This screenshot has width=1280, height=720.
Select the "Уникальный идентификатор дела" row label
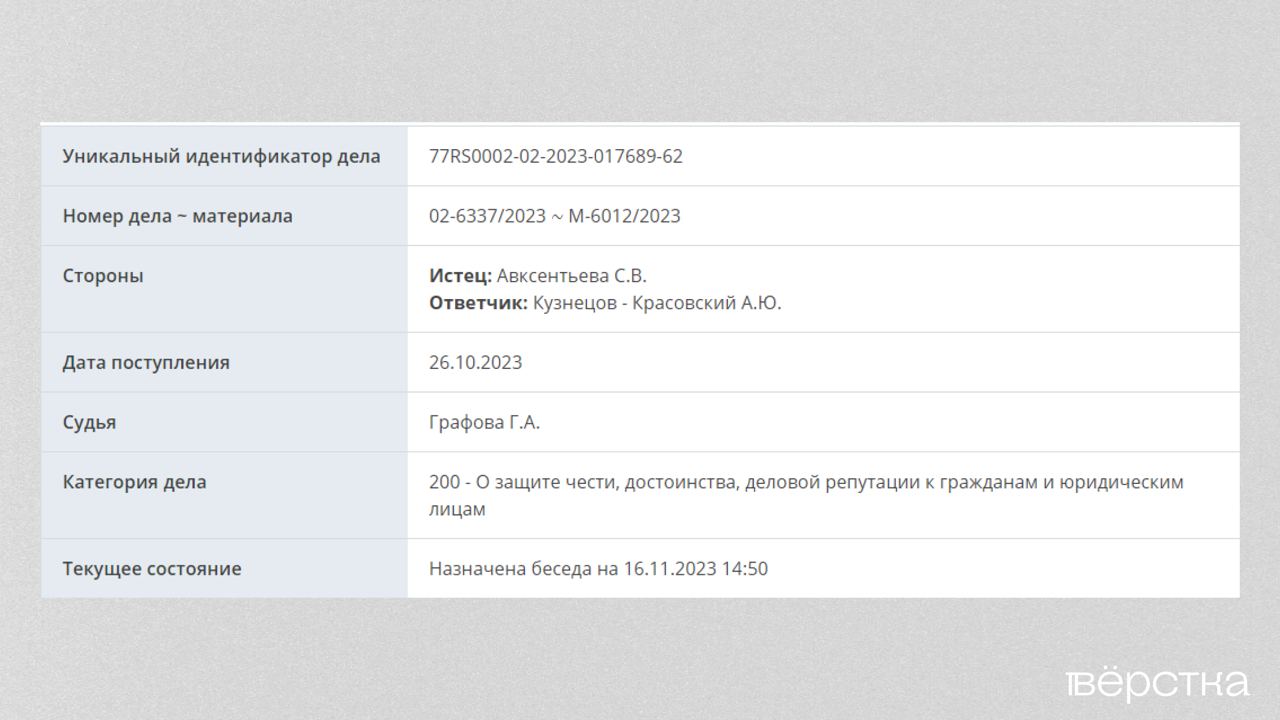point(221,156)
